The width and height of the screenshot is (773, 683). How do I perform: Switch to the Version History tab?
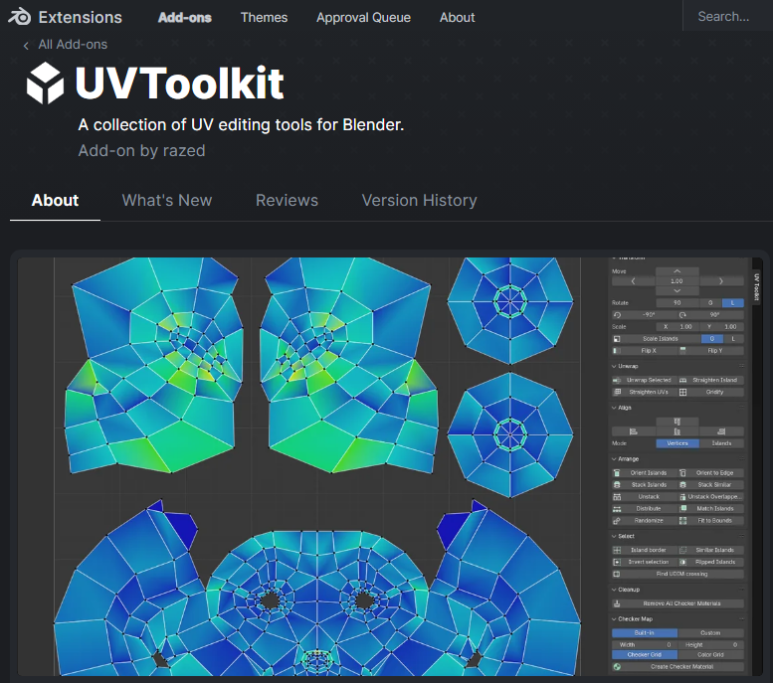point(419,200)
